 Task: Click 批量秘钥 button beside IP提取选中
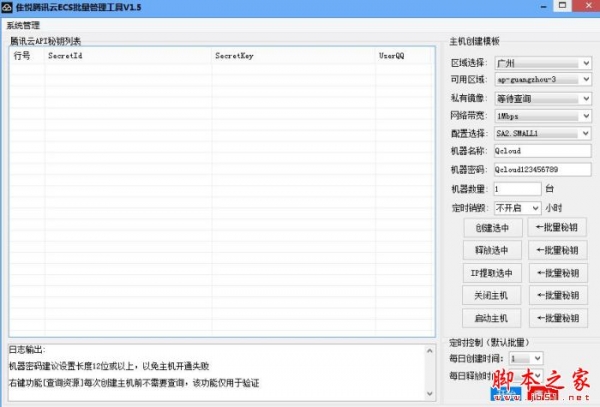tap(558, 273)
